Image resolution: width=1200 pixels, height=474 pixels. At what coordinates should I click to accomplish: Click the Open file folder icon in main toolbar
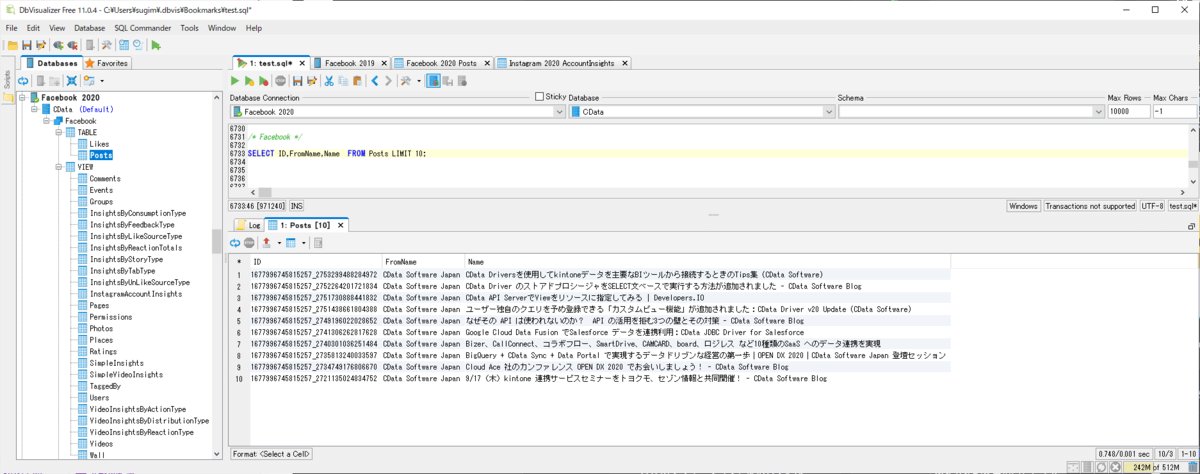[x=13, y=45]
